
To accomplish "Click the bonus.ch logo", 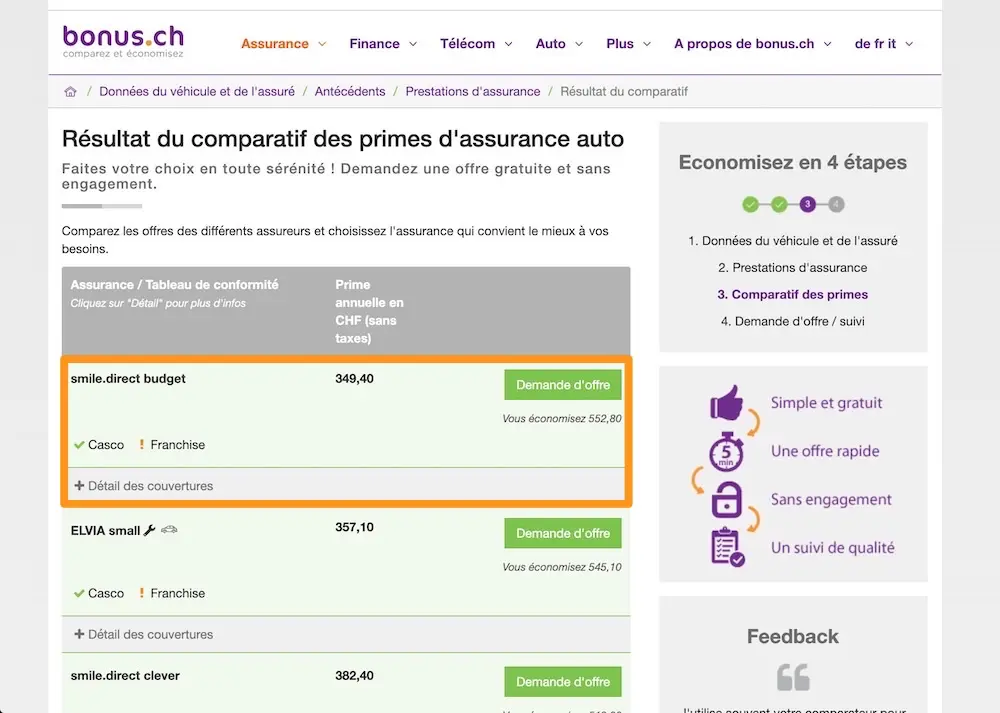I will 123,41.
